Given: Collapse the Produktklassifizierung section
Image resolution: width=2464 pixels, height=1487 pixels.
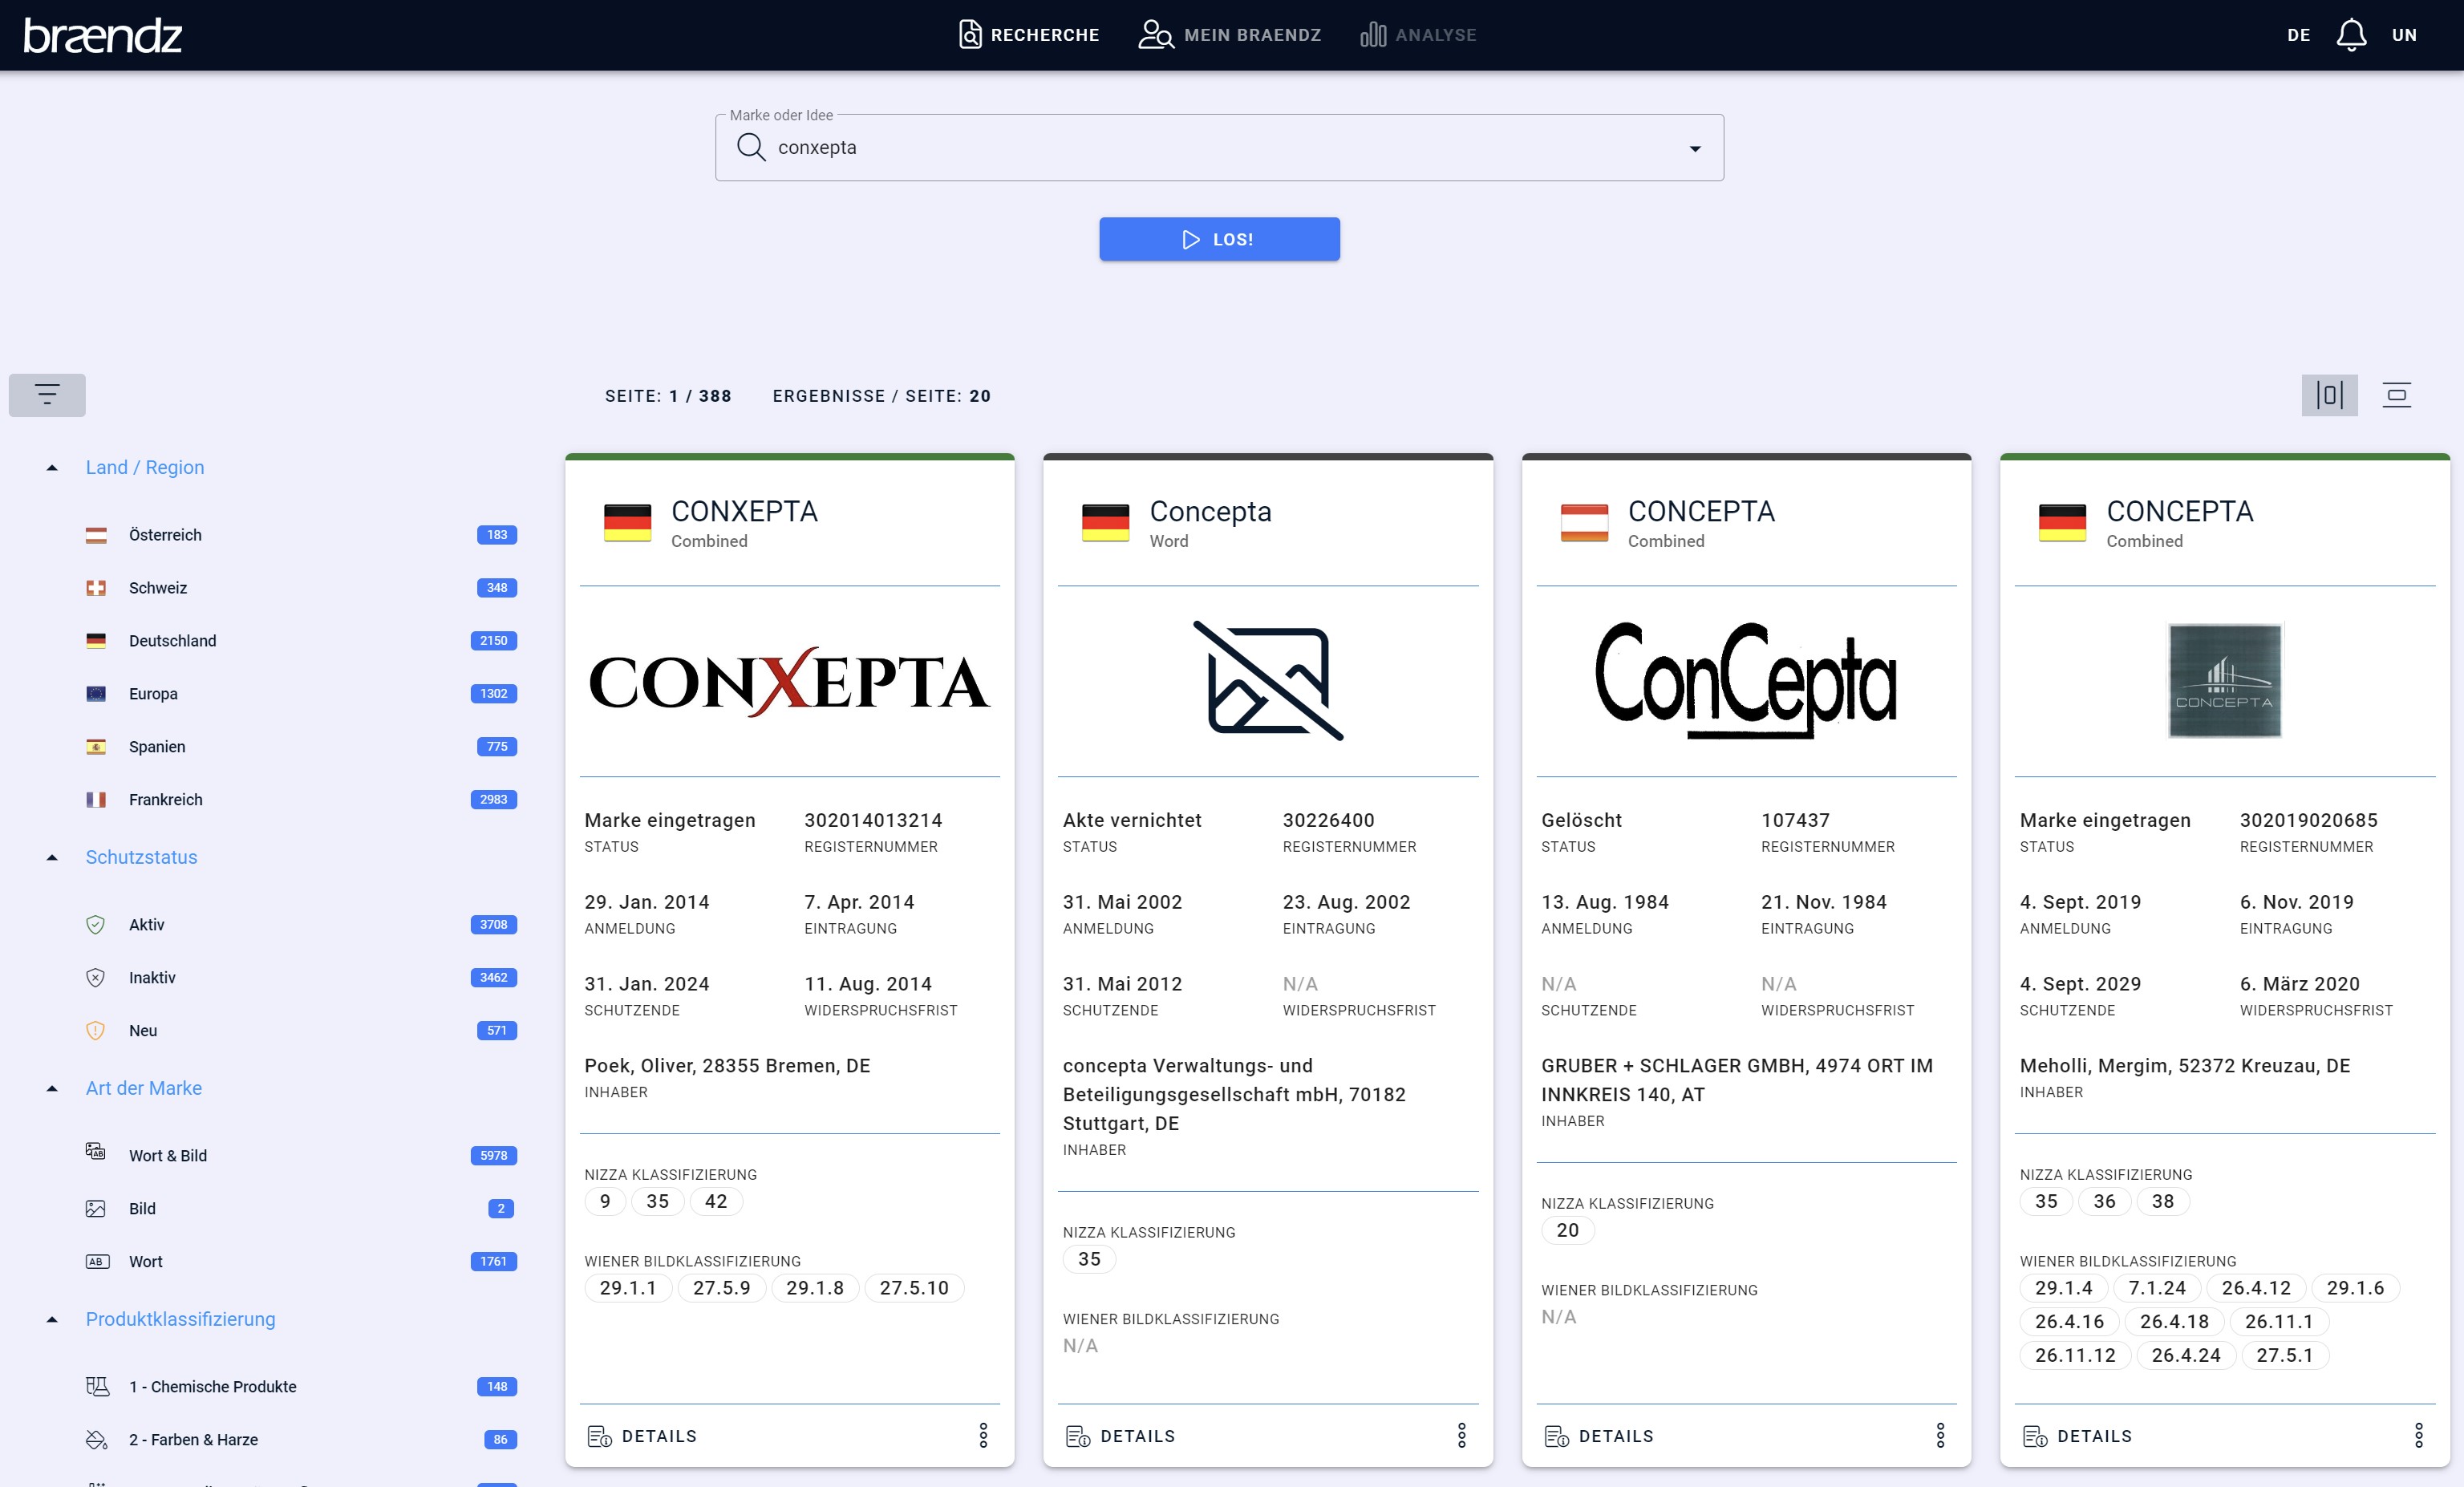Looking at the screenshot, I should (52, 1320).
